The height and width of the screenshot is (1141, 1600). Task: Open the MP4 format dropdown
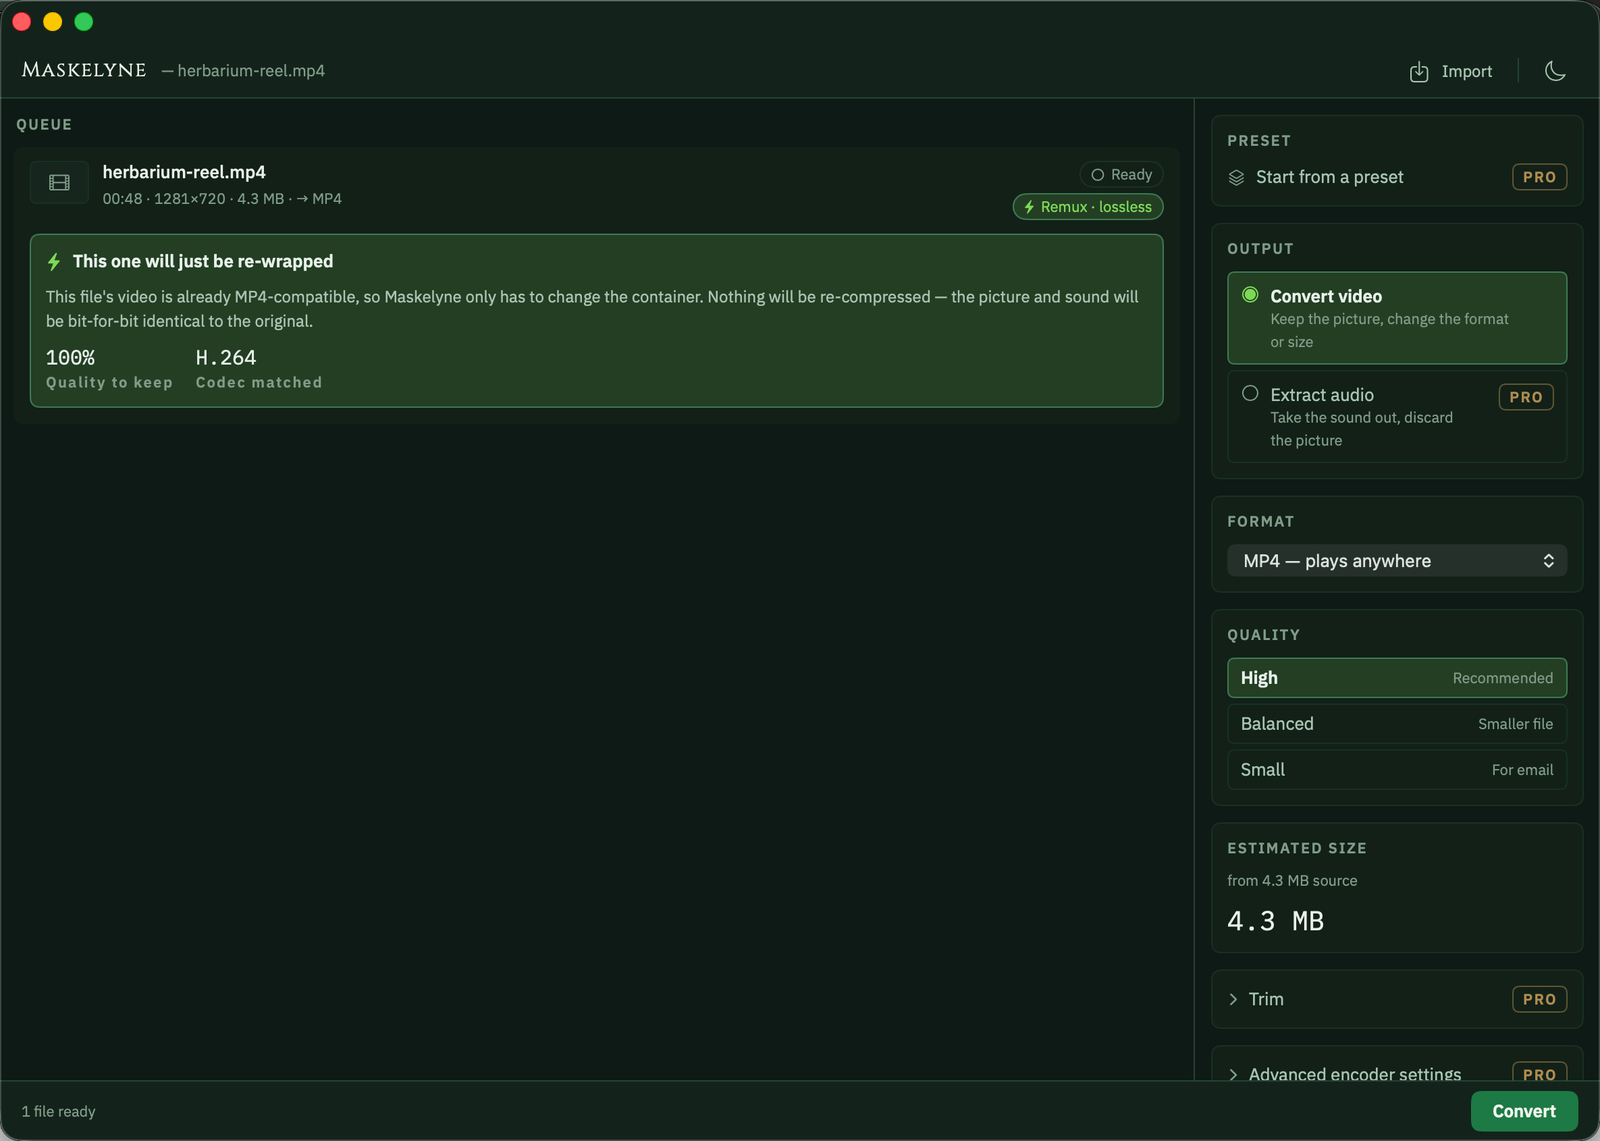pyautogui.click(x=1397, y=561)
